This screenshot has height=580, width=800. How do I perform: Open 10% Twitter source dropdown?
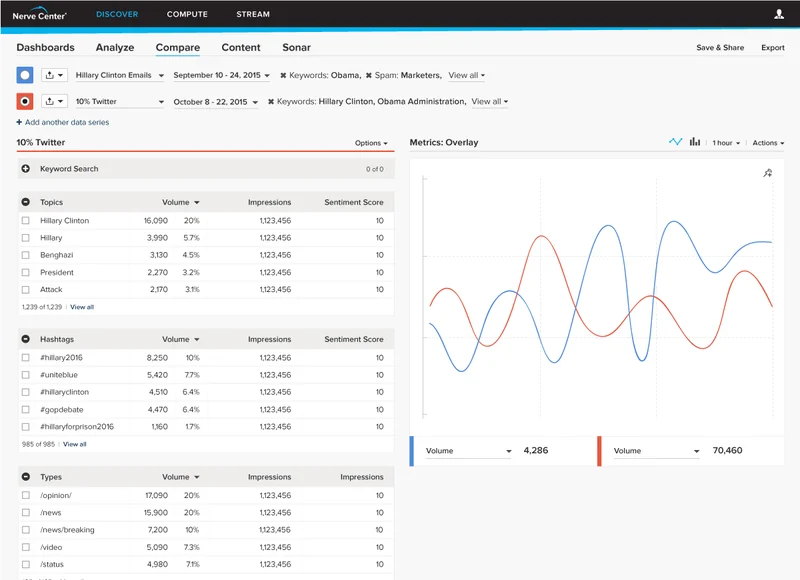[x=120, y=102]
